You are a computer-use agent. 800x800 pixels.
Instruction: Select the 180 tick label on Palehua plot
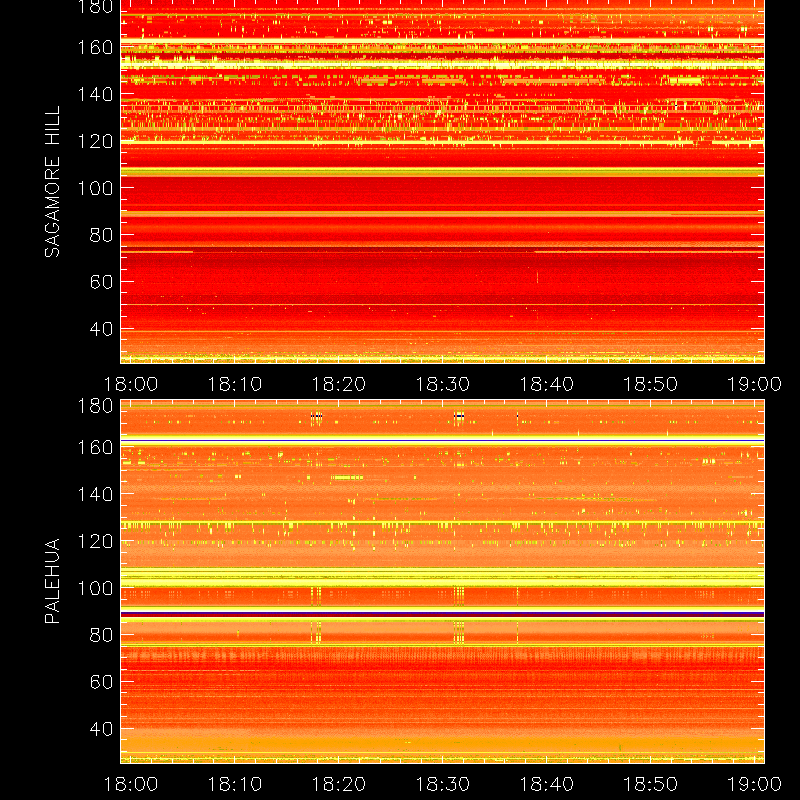95,406
